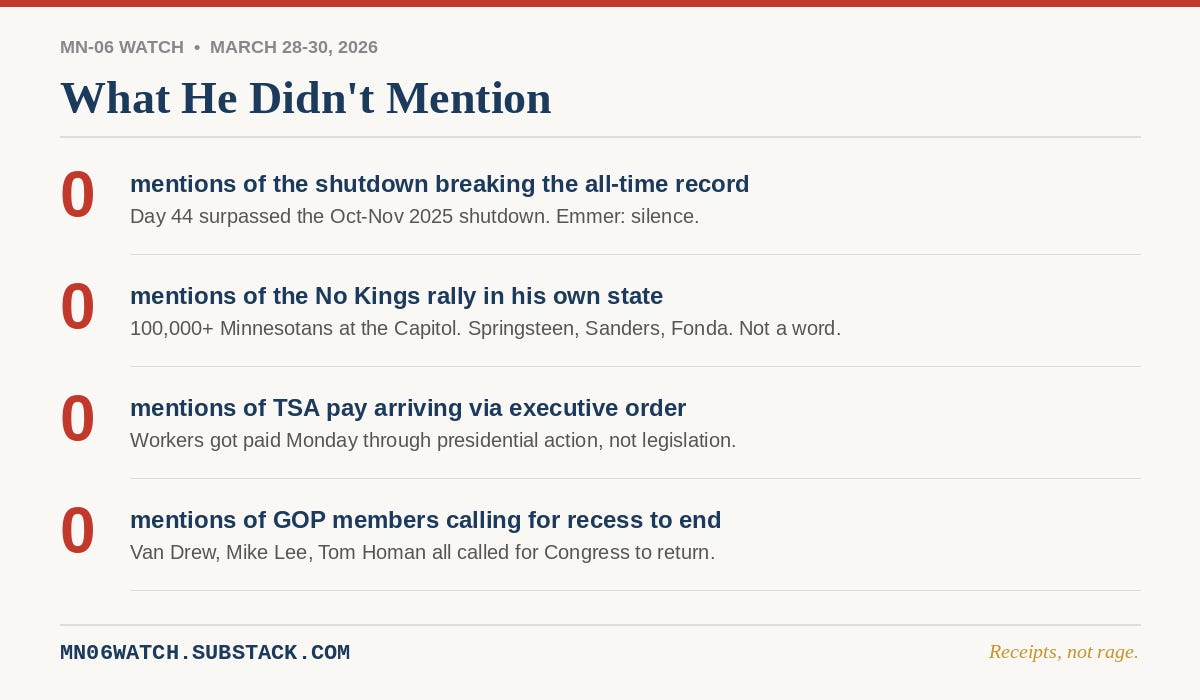Click the bullet dot between header labels
The width and height of the screenshot is (1200, 700).
[197, 47]
